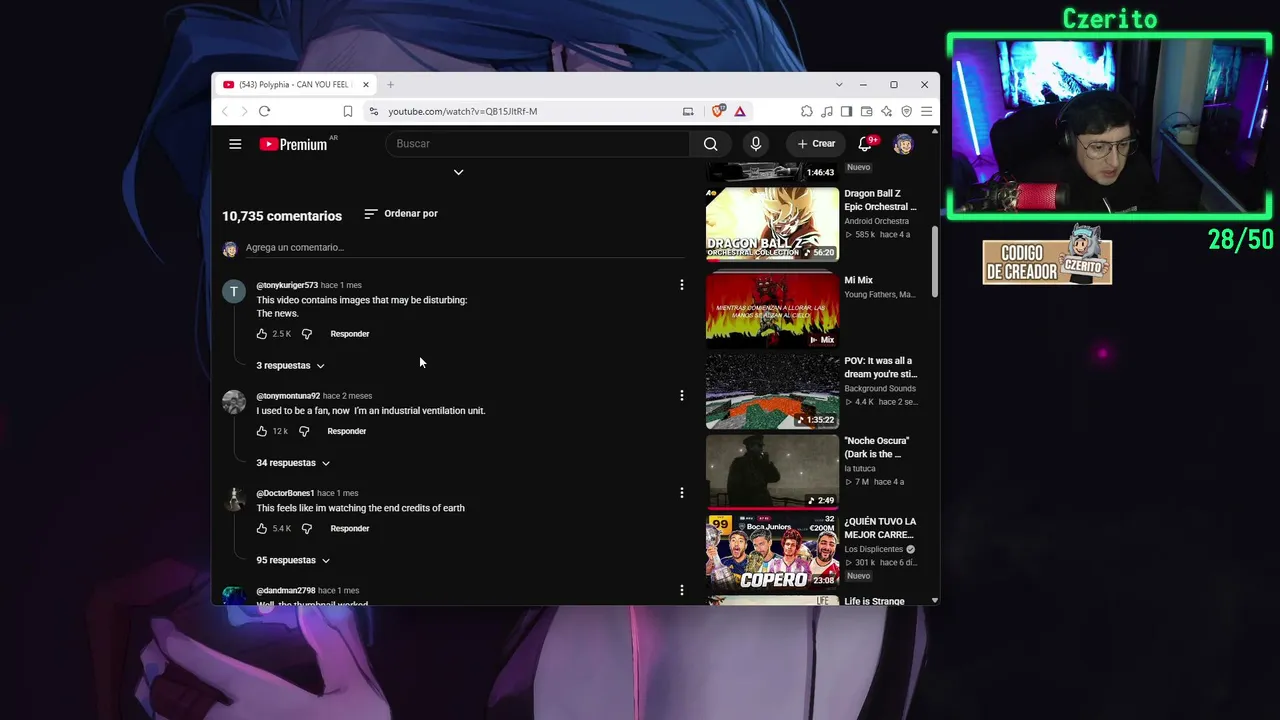Open the YouTube notifications bell

(x=866, y=144)
